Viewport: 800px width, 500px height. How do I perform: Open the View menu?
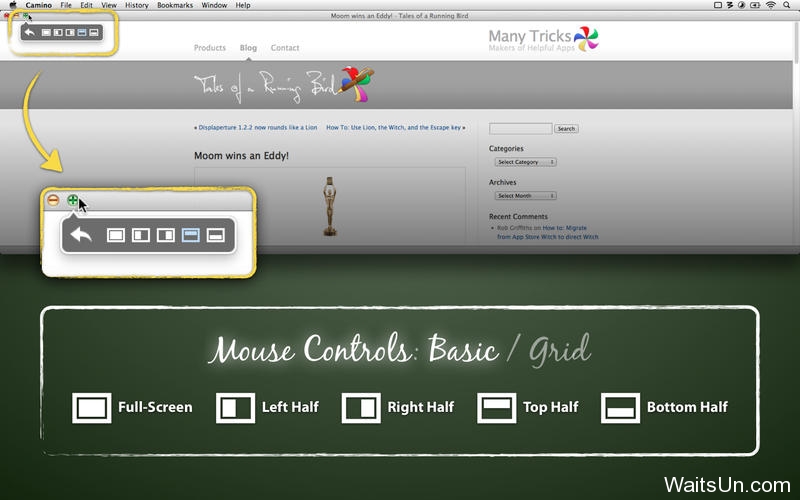click(x=109, y=5)
